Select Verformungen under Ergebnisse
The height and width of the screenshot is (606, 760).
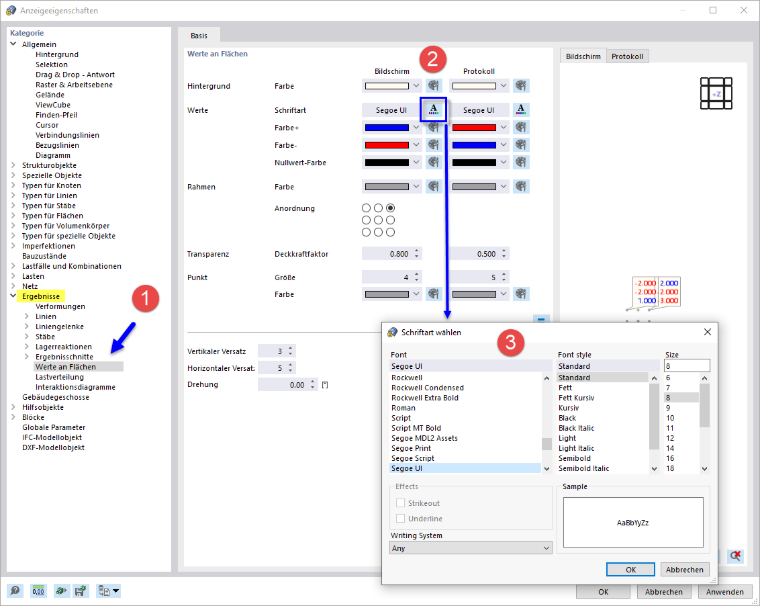tap(60, 306)
